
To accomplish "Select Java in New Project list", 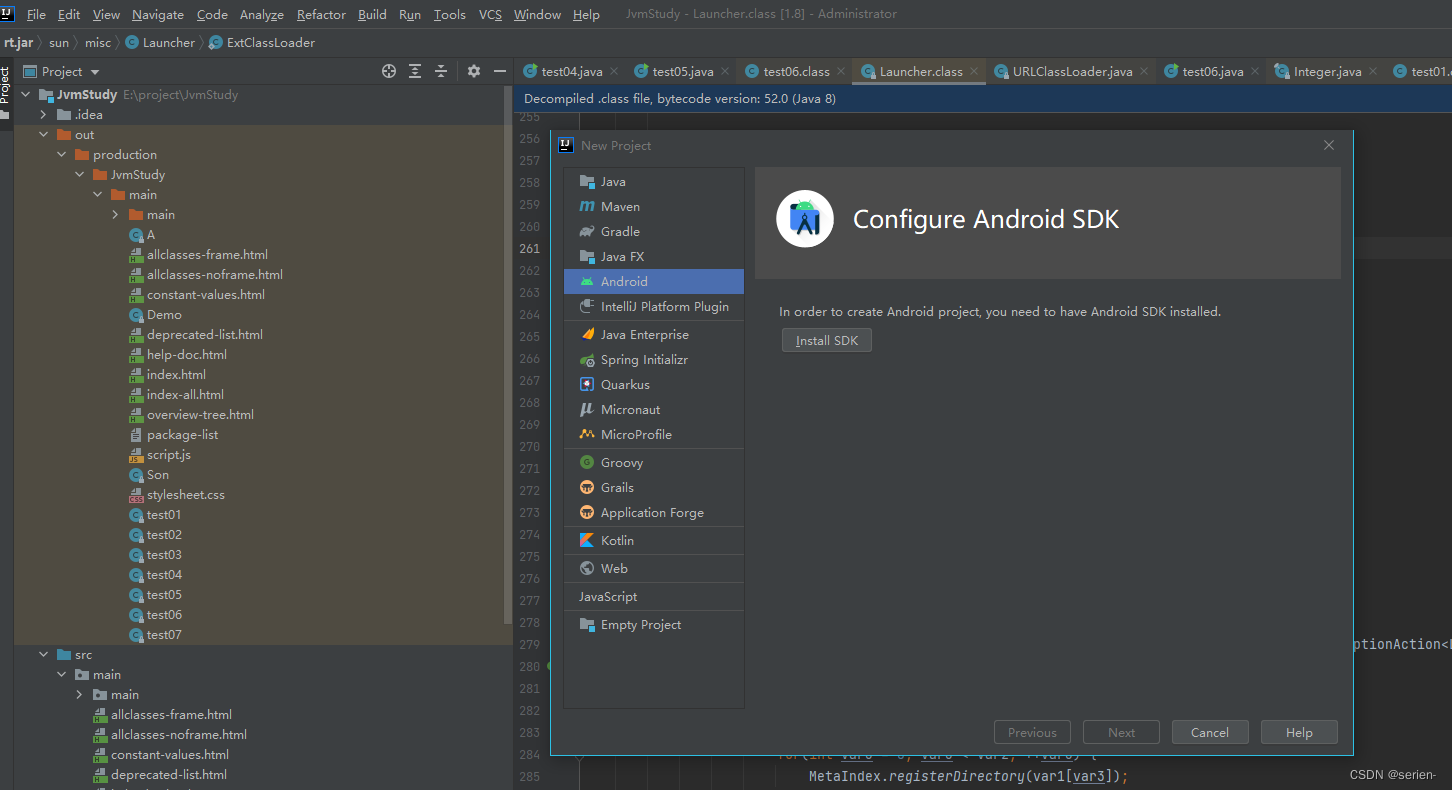I will click(x=654, y=182).
